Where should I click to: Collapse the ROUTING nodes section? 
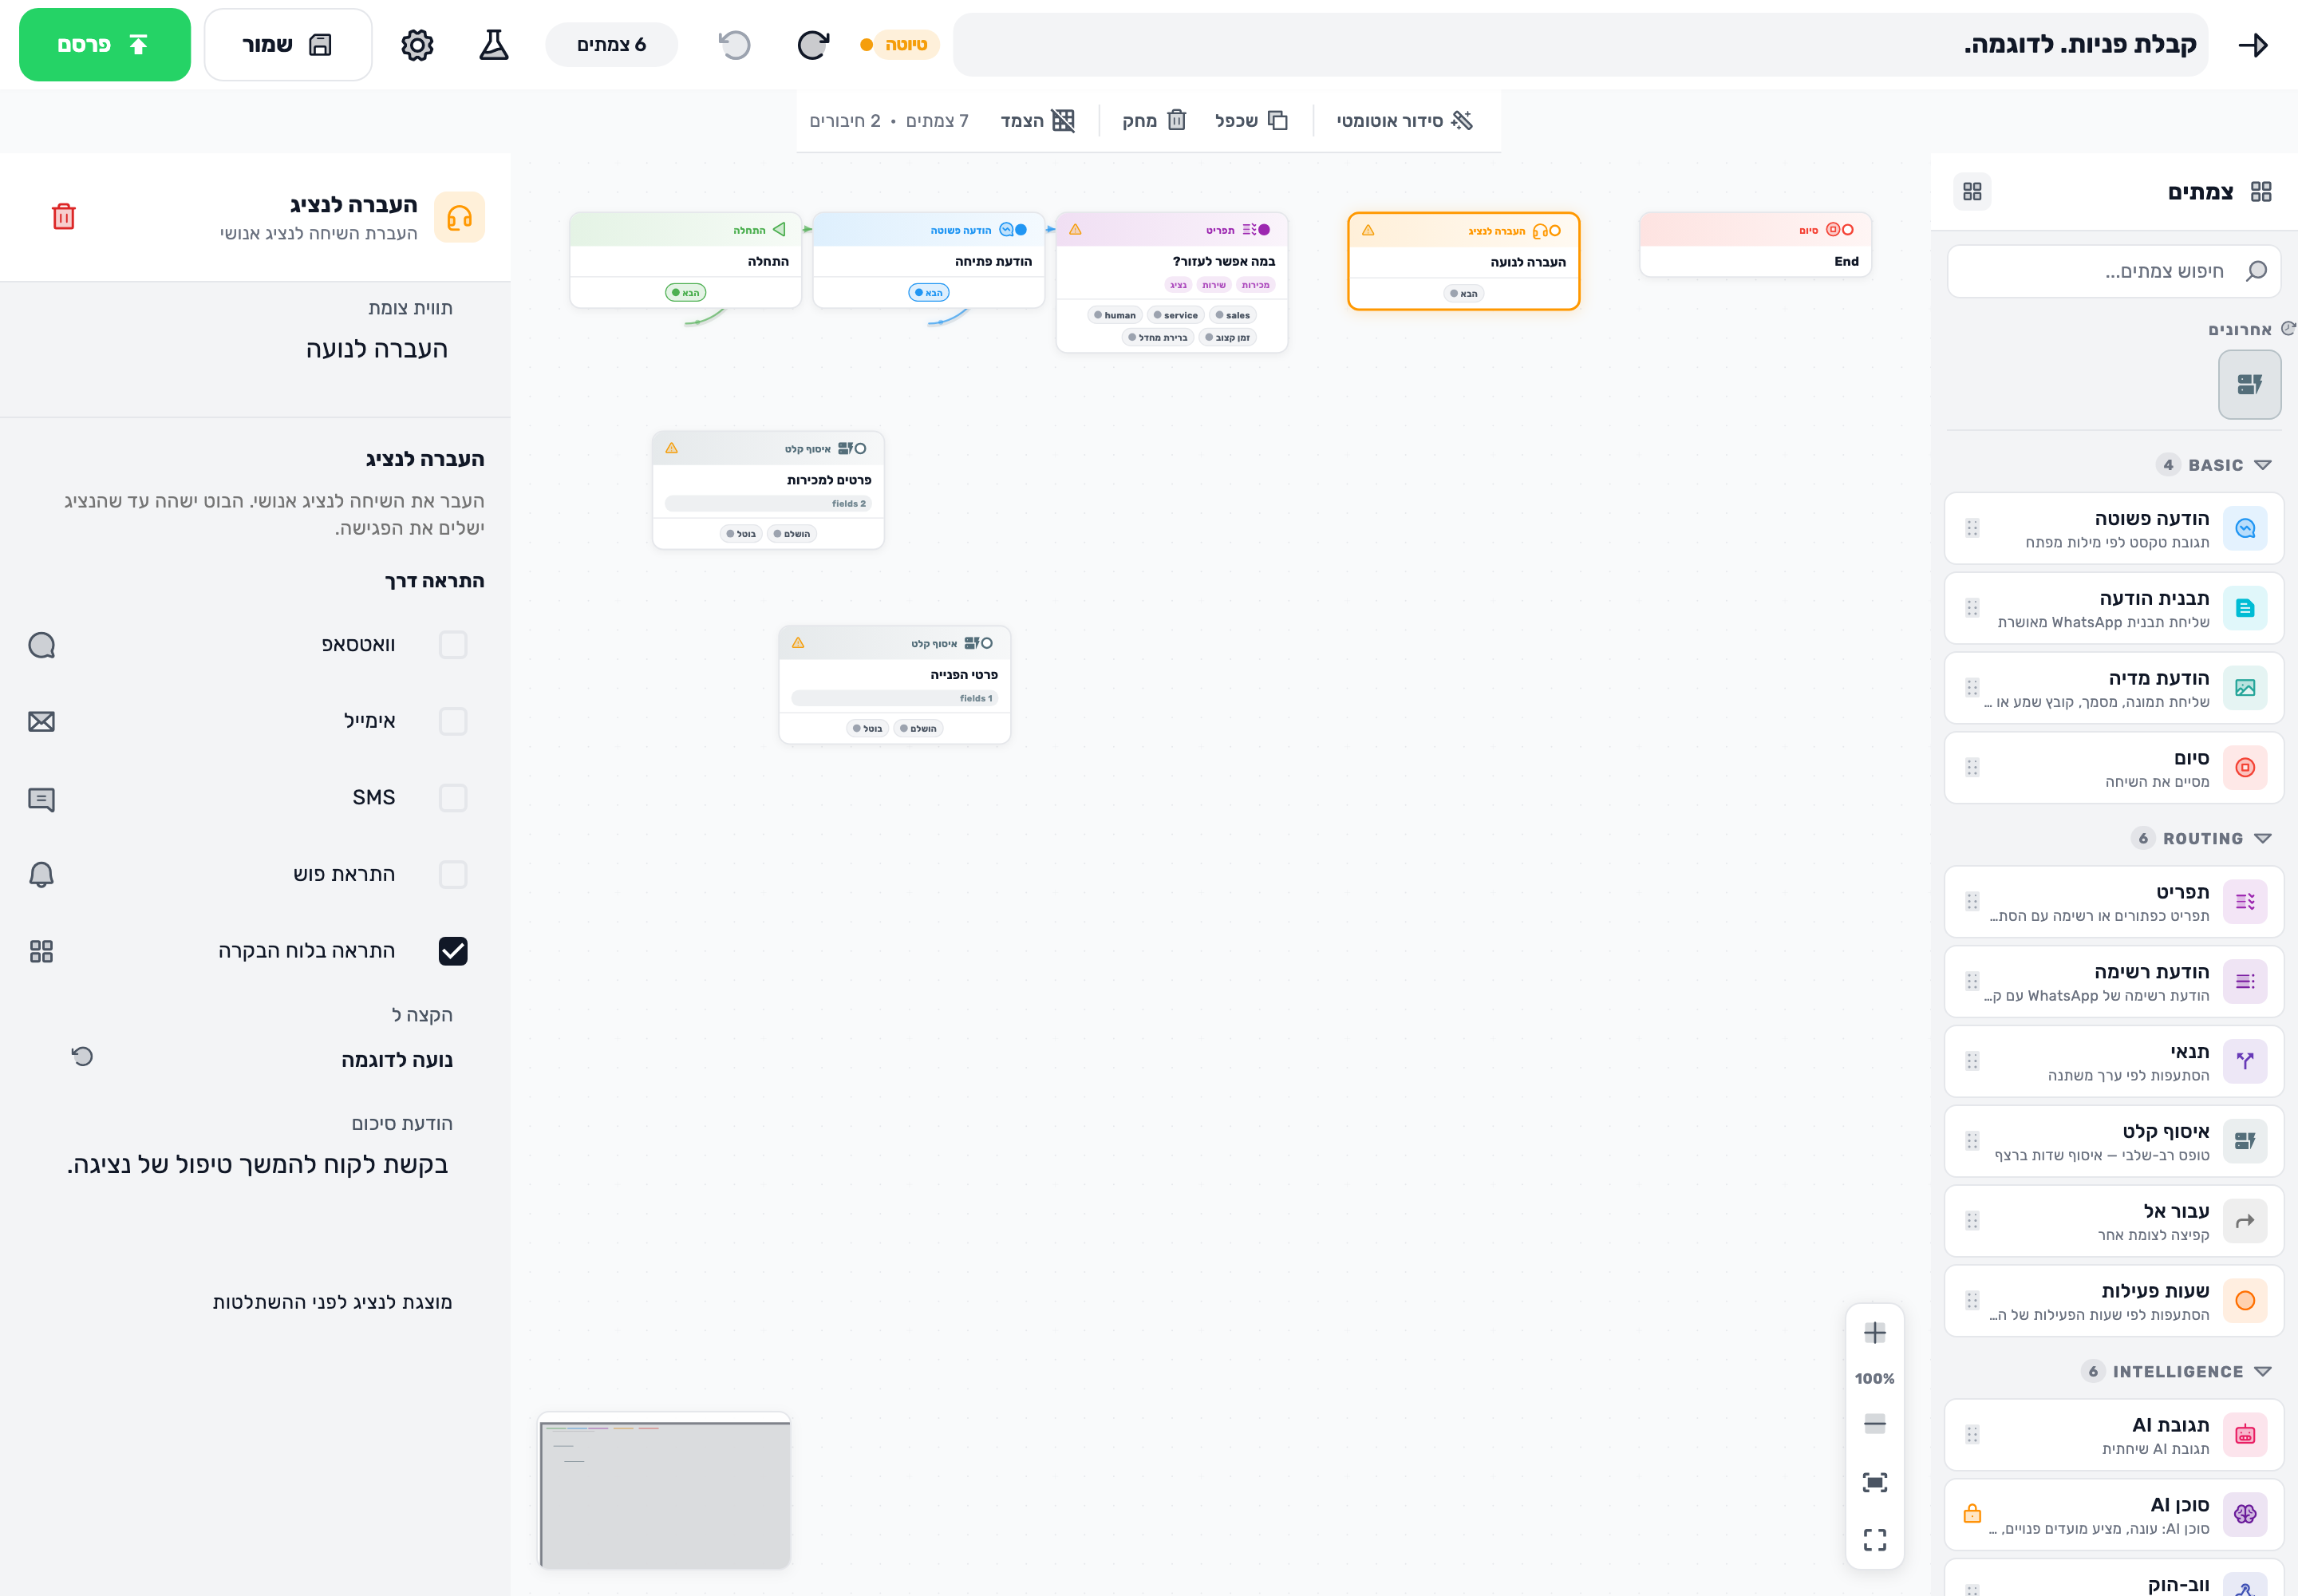(x=2262, y=839)
